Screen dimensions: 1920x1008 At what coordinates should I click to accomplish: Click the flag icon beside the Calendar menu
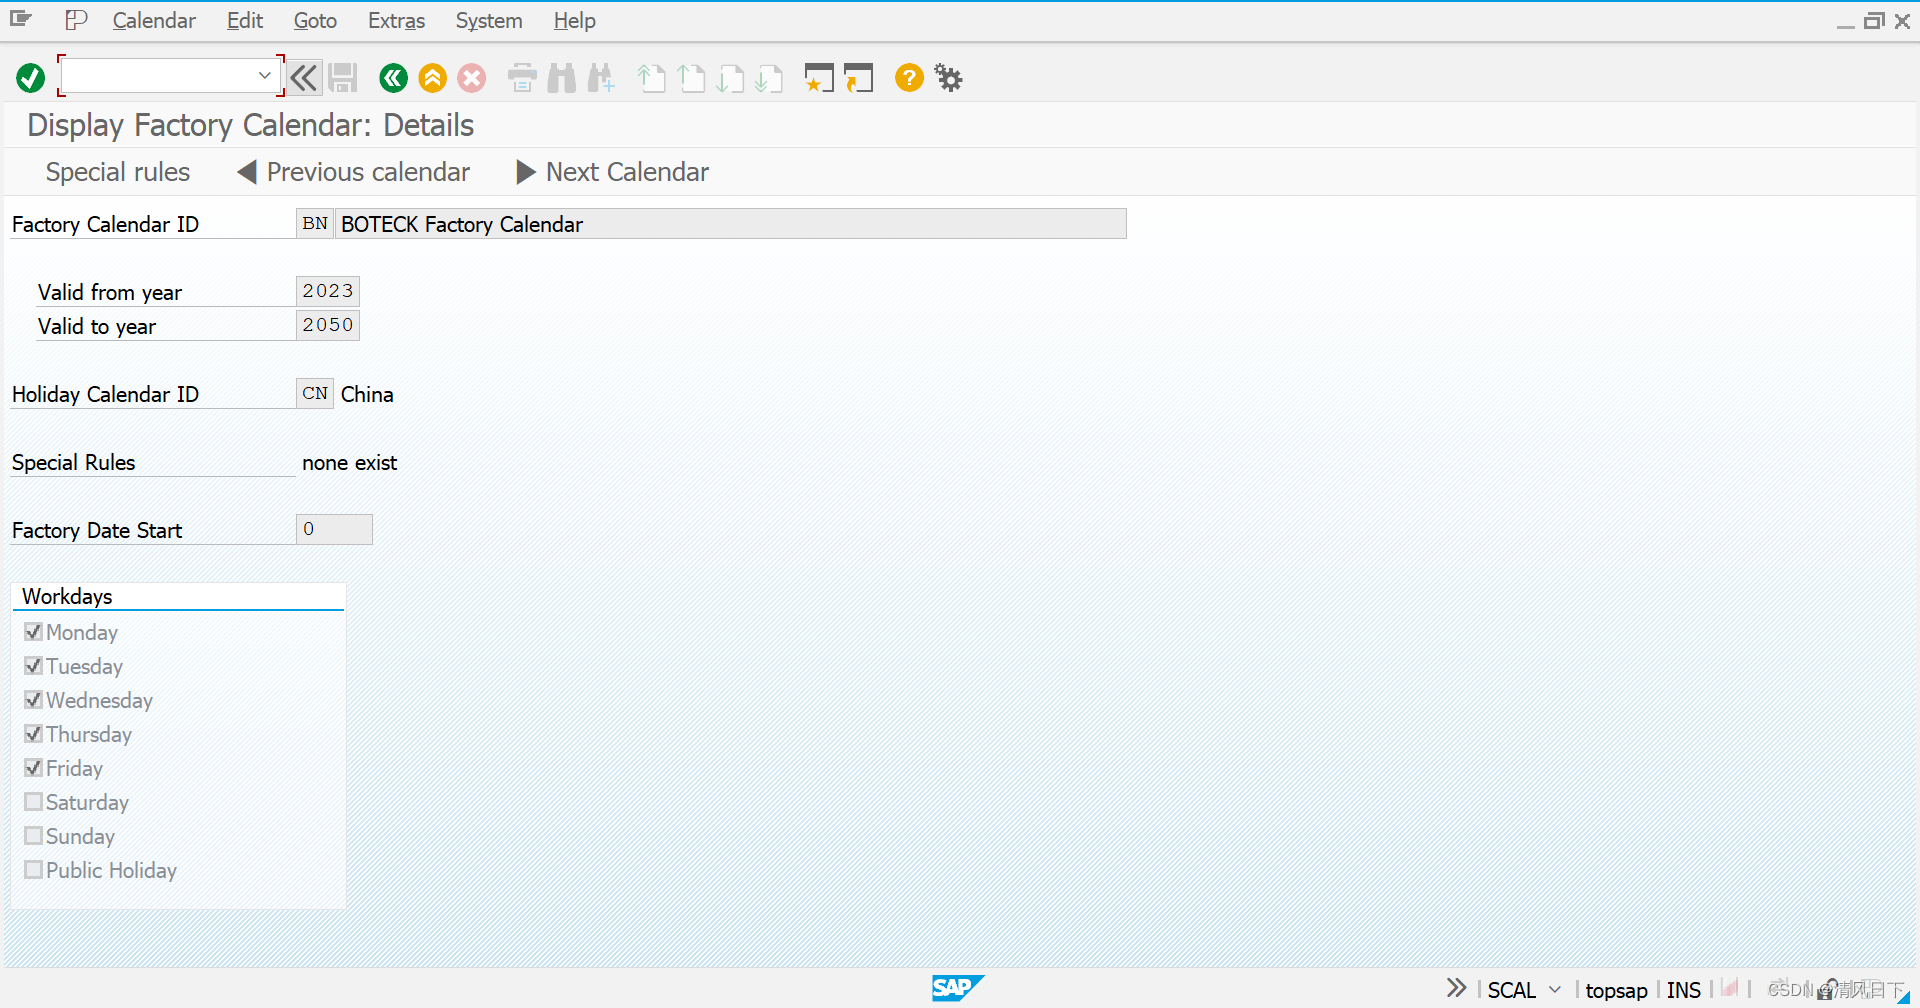coord(76,20)
